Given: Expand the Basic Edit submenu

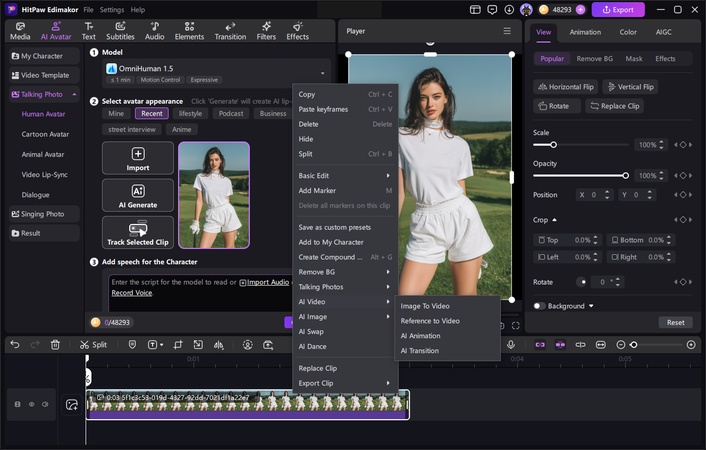Looking at the screenshot, I should point(345,176).
